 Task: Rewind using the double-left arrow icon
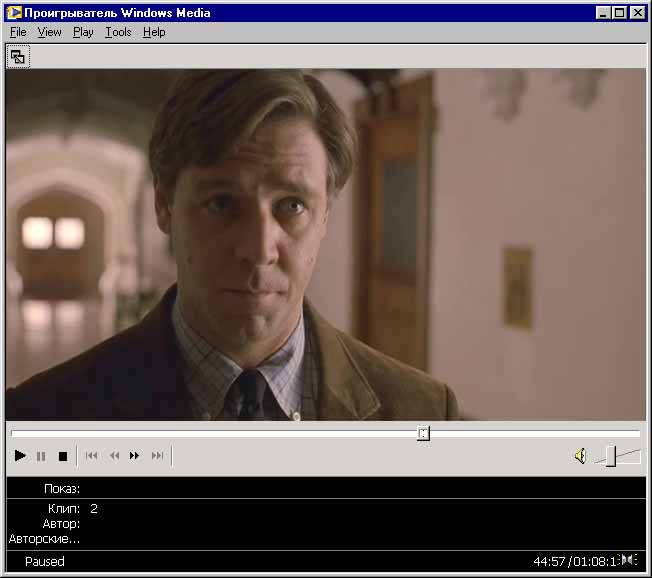click(x=114, y=456)
